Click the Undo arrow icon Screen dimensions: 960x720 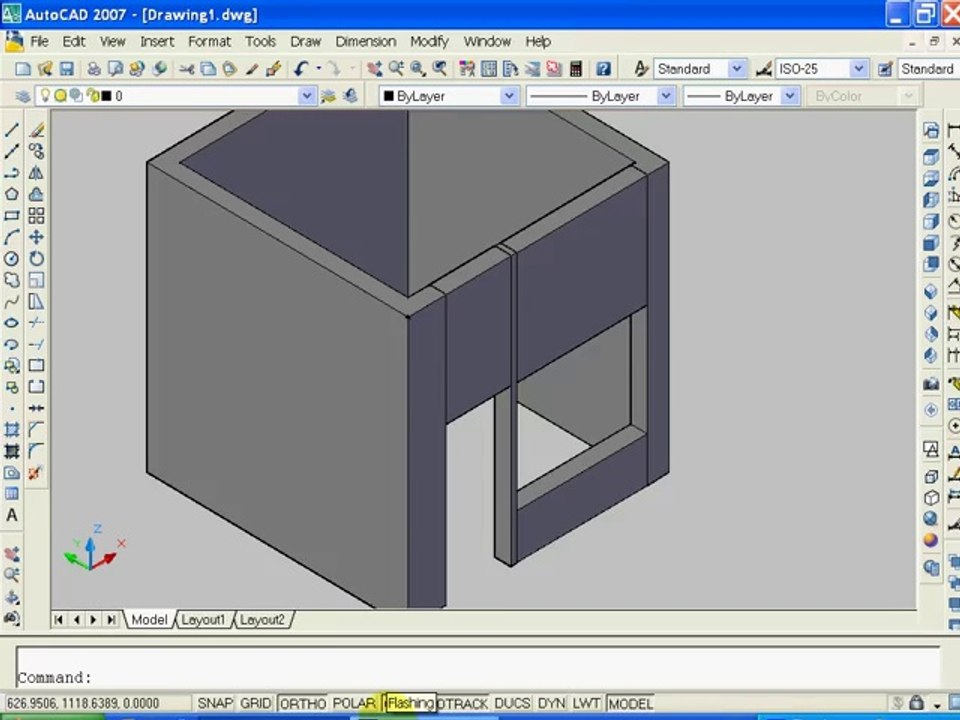click(x=301, y=69)
